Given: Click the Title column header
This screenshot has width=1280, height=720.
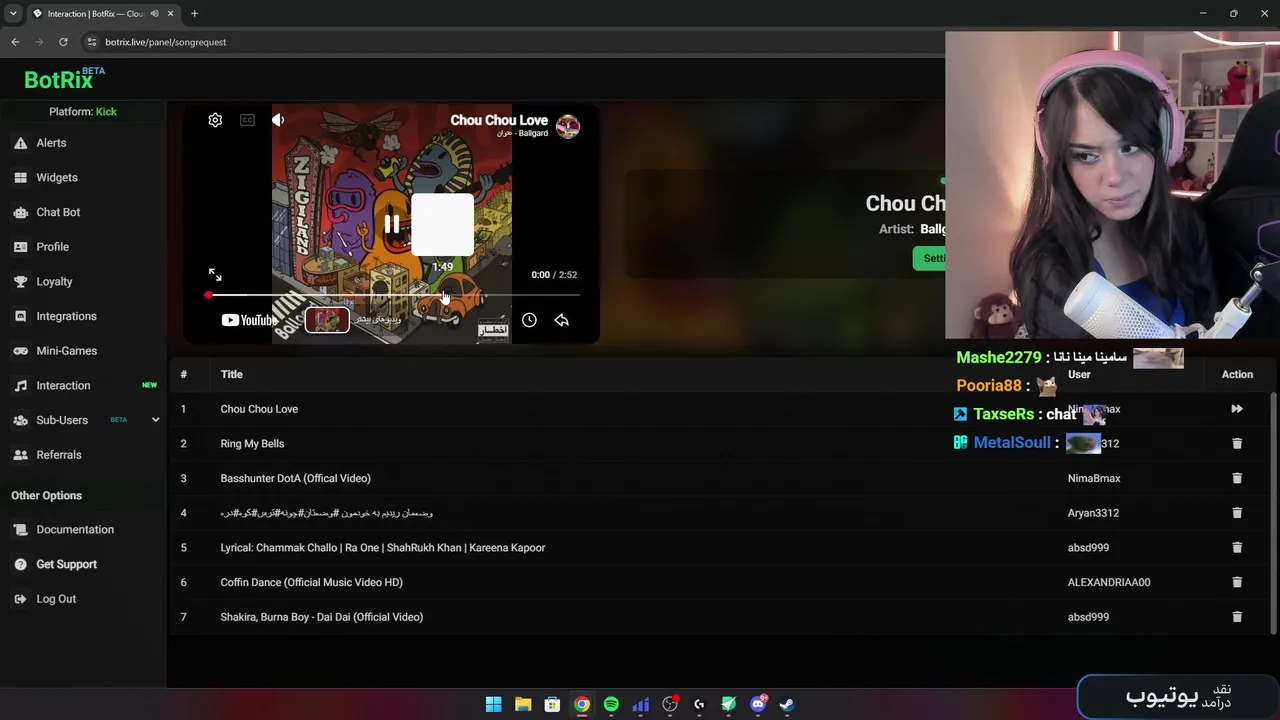Looking at the screenshot, I should pyautogui.click(x=231, y=374).
